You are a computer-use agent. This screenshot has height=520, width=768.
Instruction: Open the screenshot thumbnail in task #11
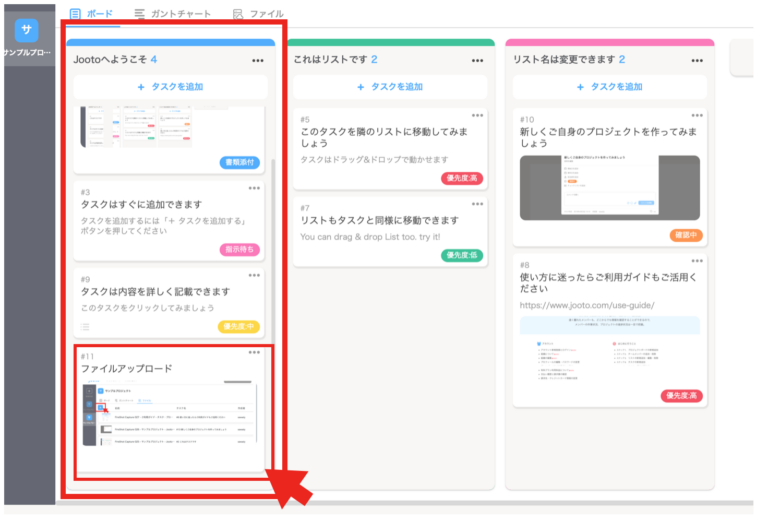coord(169,413)
